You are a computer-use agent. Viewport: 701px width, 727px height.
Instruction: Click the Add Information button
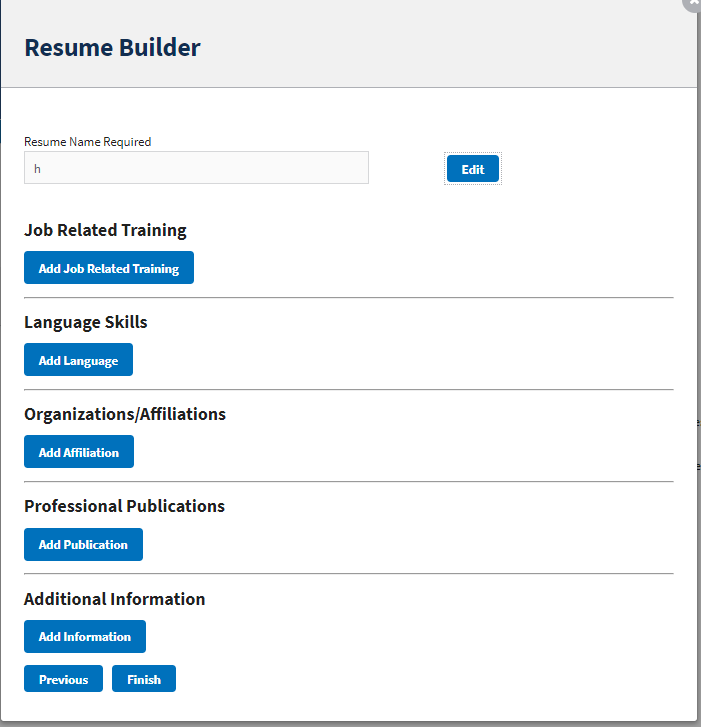85,636
